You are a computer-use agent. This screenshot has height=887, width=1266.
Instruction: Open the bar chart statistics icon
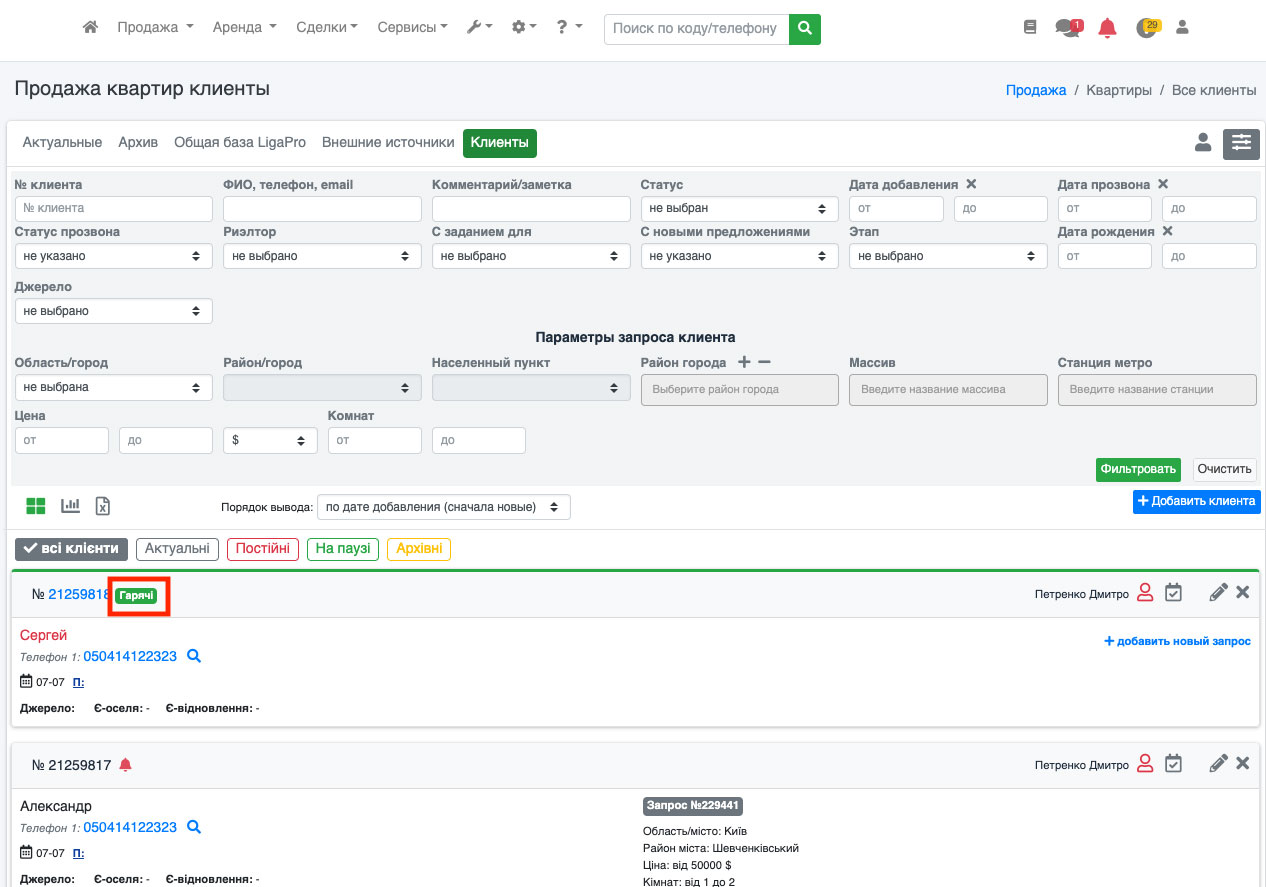coord(70,506)
